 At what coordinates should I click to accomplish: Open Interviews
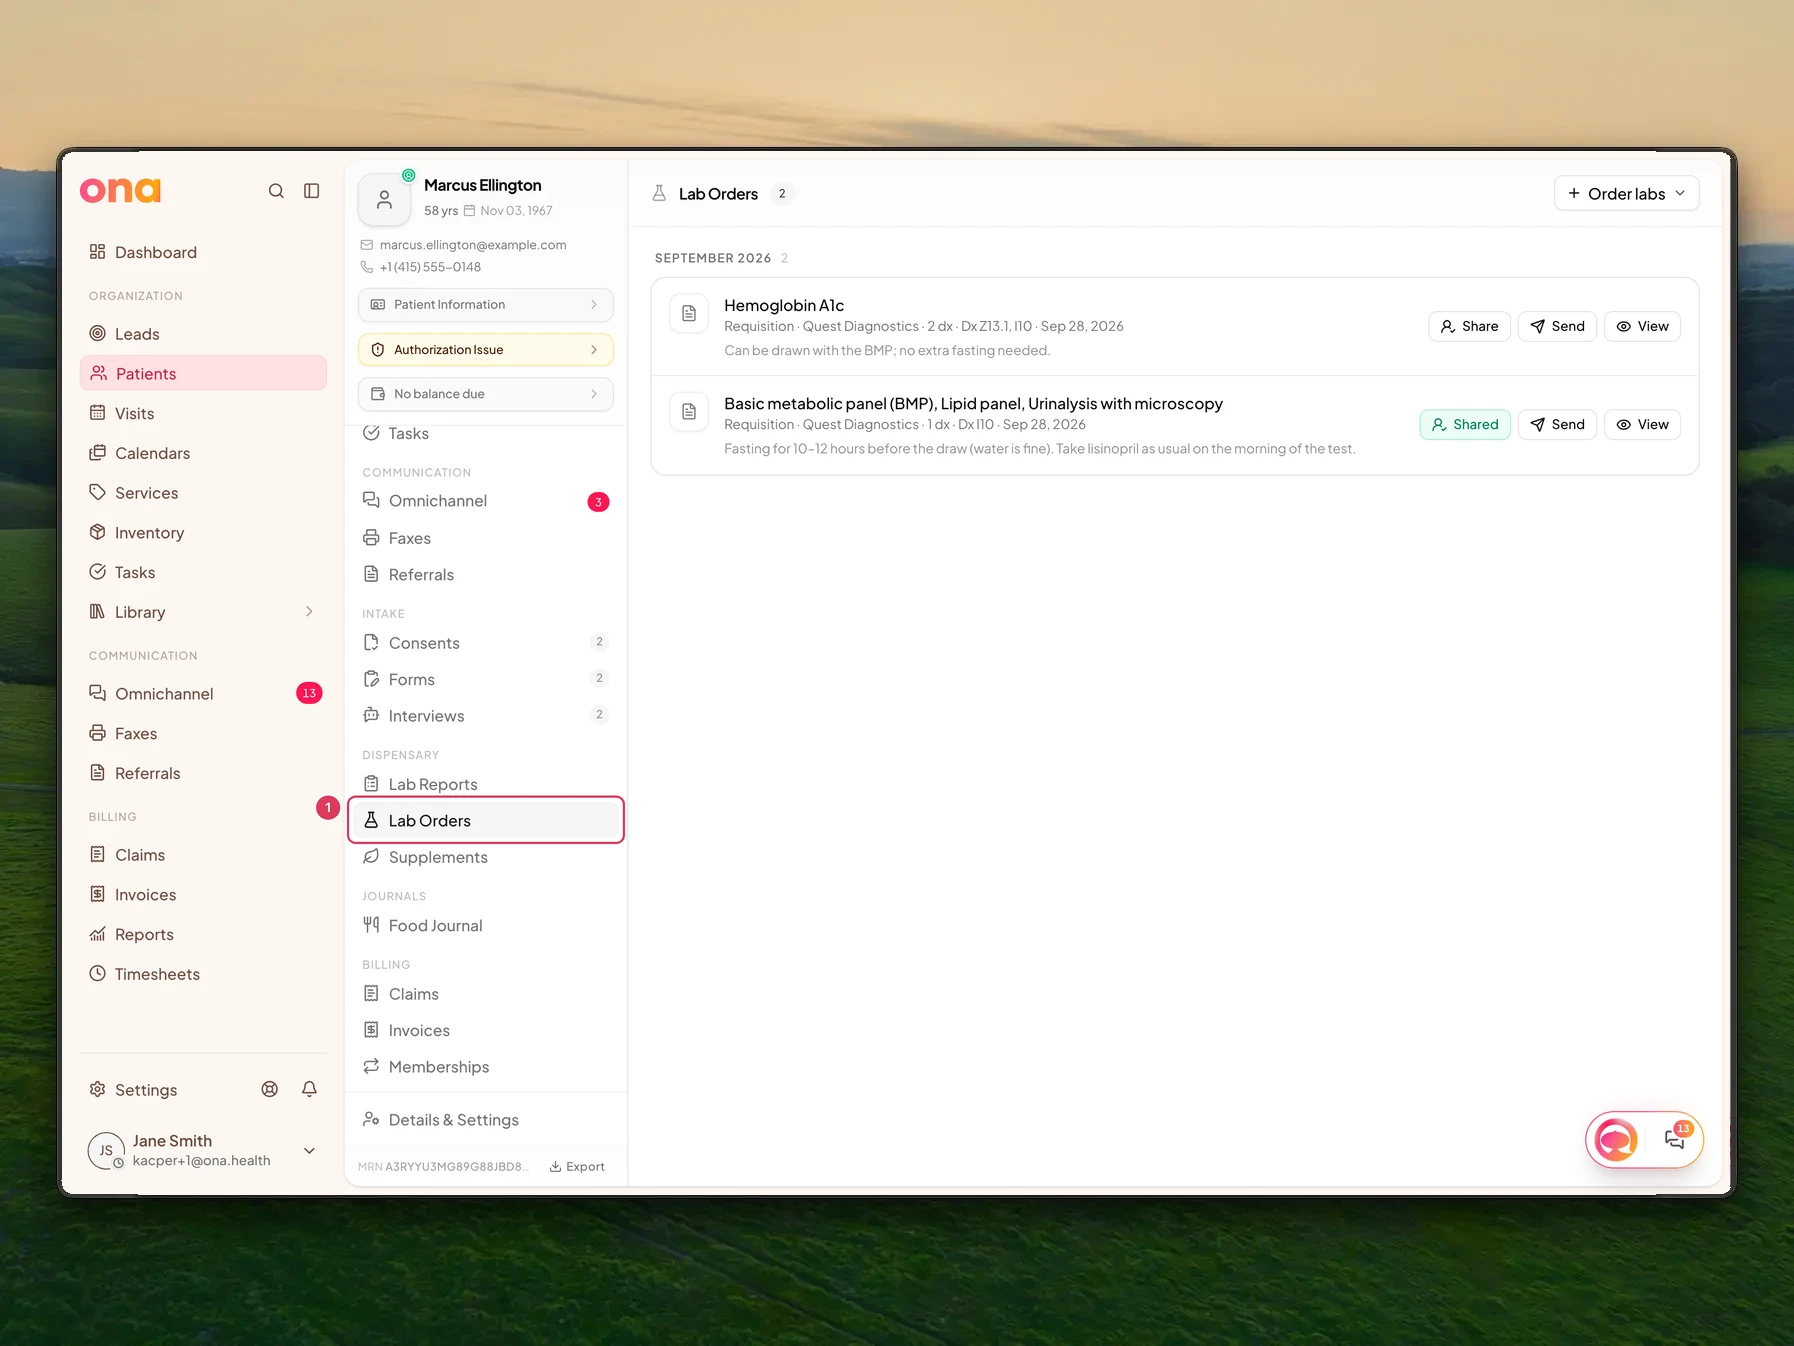coord(486,716)
